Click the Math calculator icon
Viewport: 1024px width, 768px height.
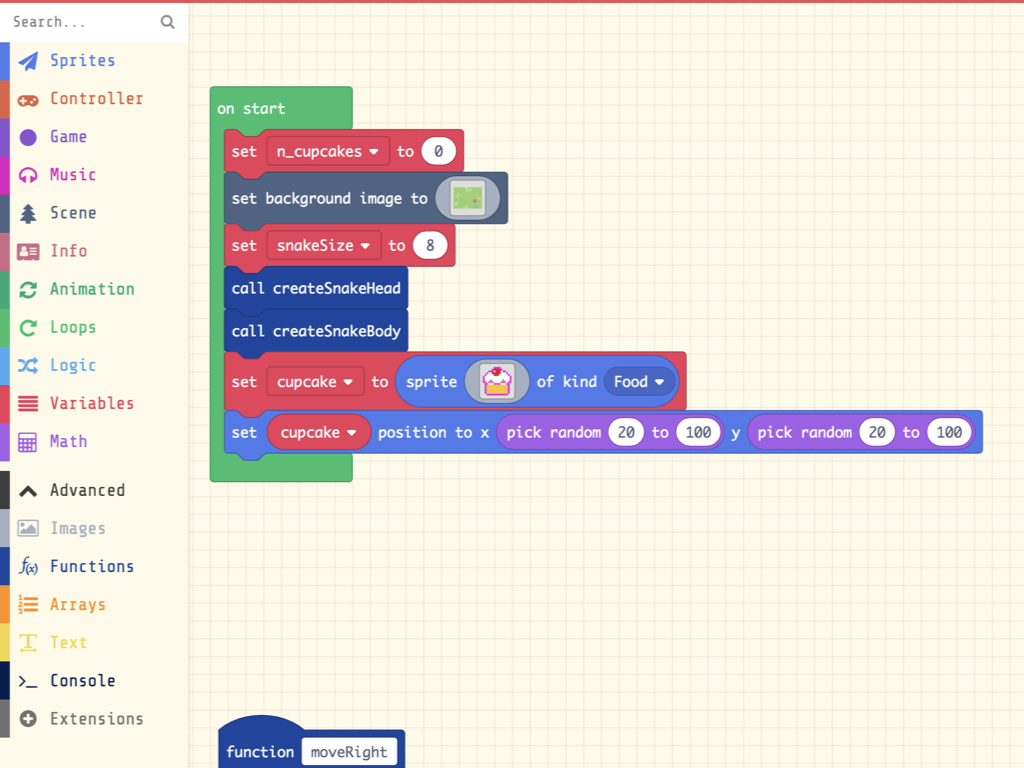pyautogui.click(x=28, y=442)
